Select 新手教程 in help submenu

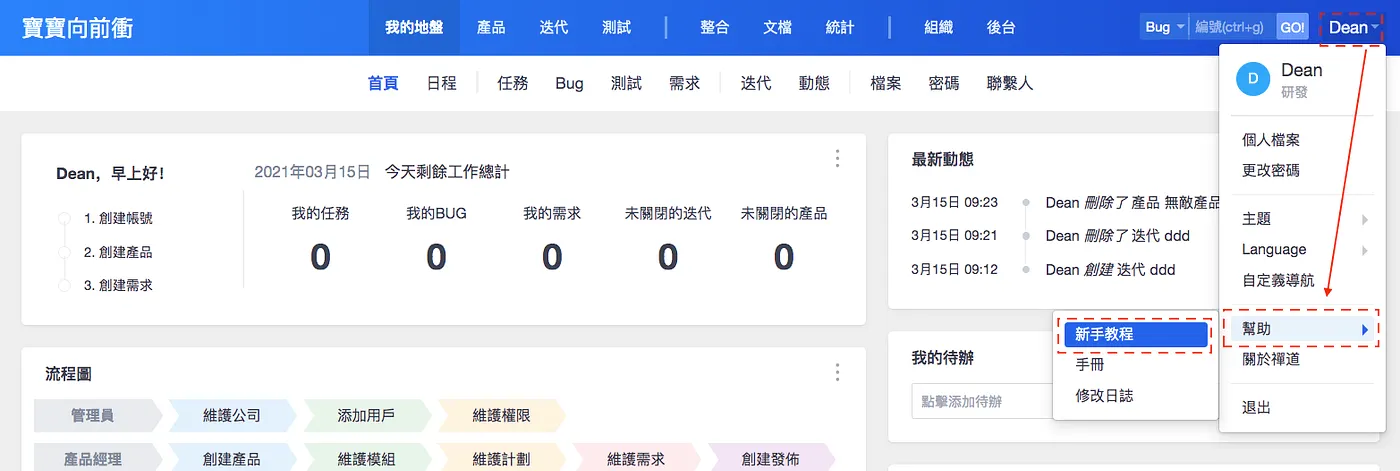(x=1135, y=335)
